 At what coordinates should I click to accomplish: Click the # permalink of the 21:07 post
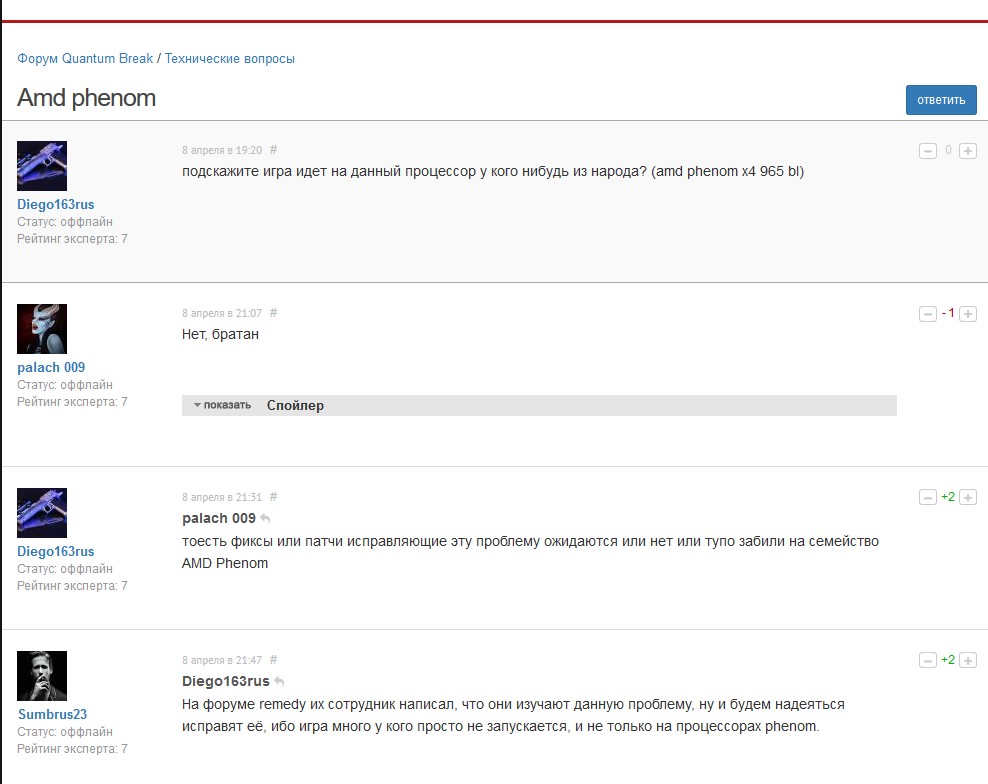(x=273, y=313)
